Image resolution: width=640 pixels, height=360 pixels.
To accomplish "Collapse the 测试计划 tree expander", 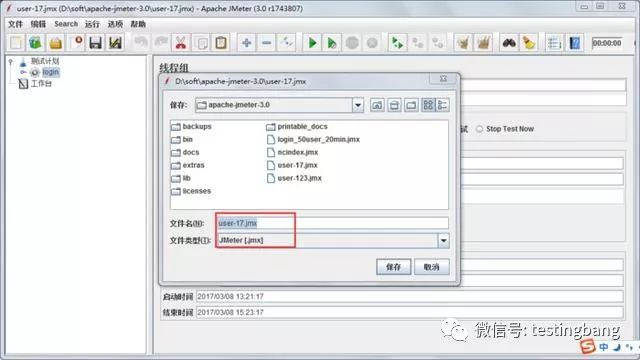I will (x=11, y=62).
